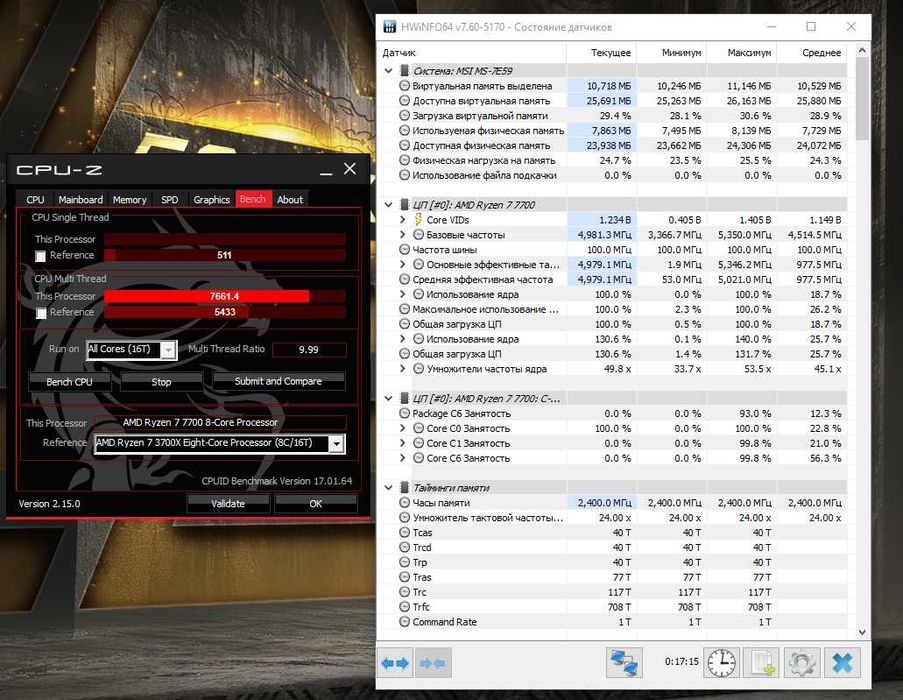Open the network remote sensors icon
The width and height of the screenshot is (903, 700).
pos(624,663)
